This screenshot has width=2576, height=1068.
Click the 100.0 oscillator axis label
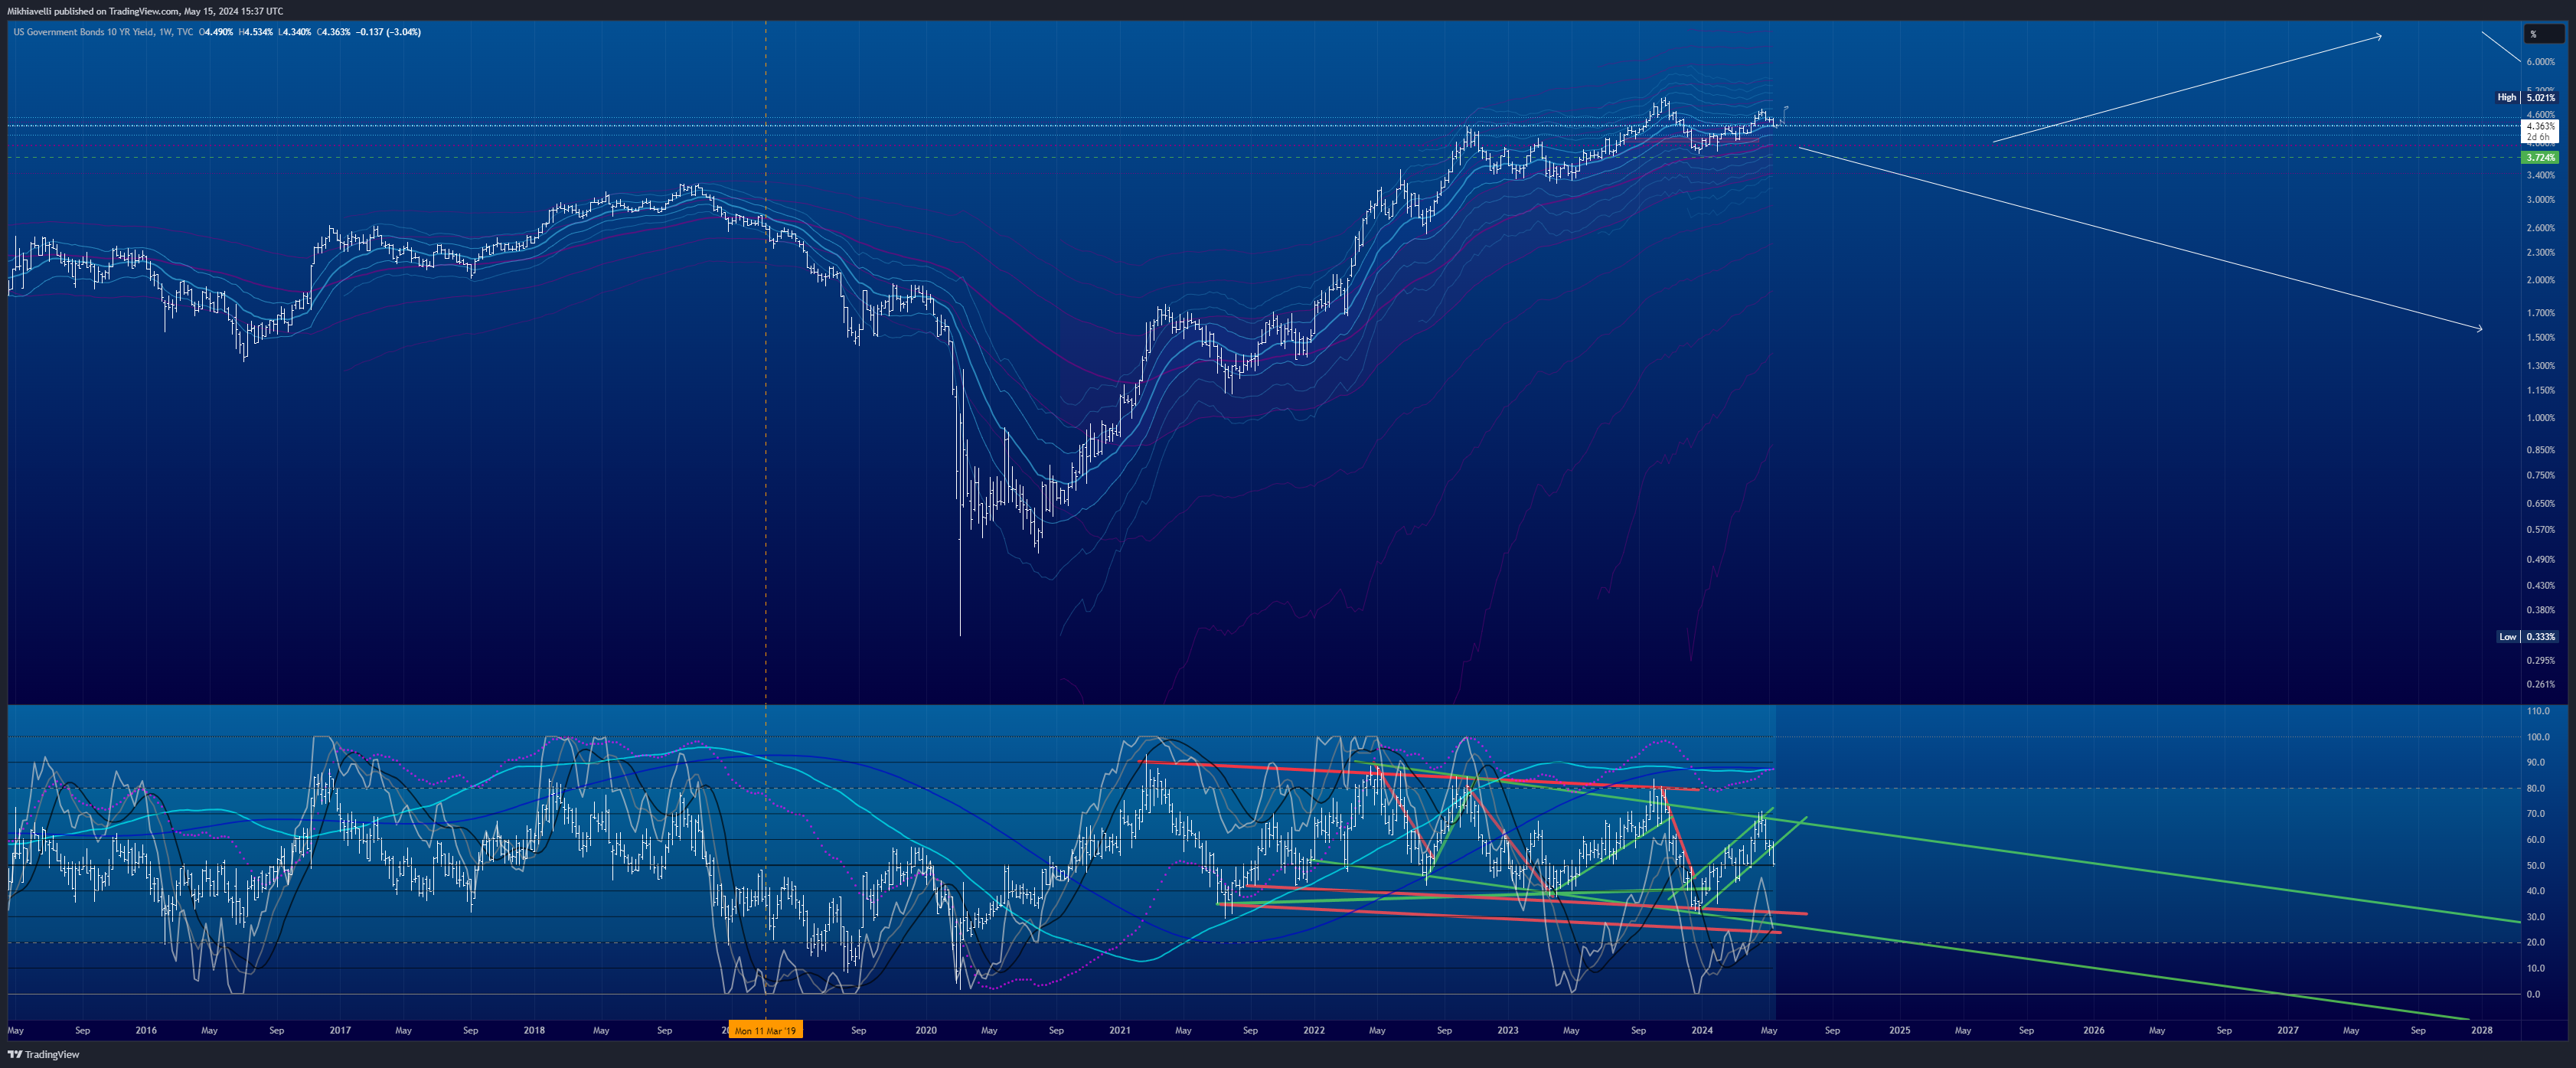point(2538,737)
